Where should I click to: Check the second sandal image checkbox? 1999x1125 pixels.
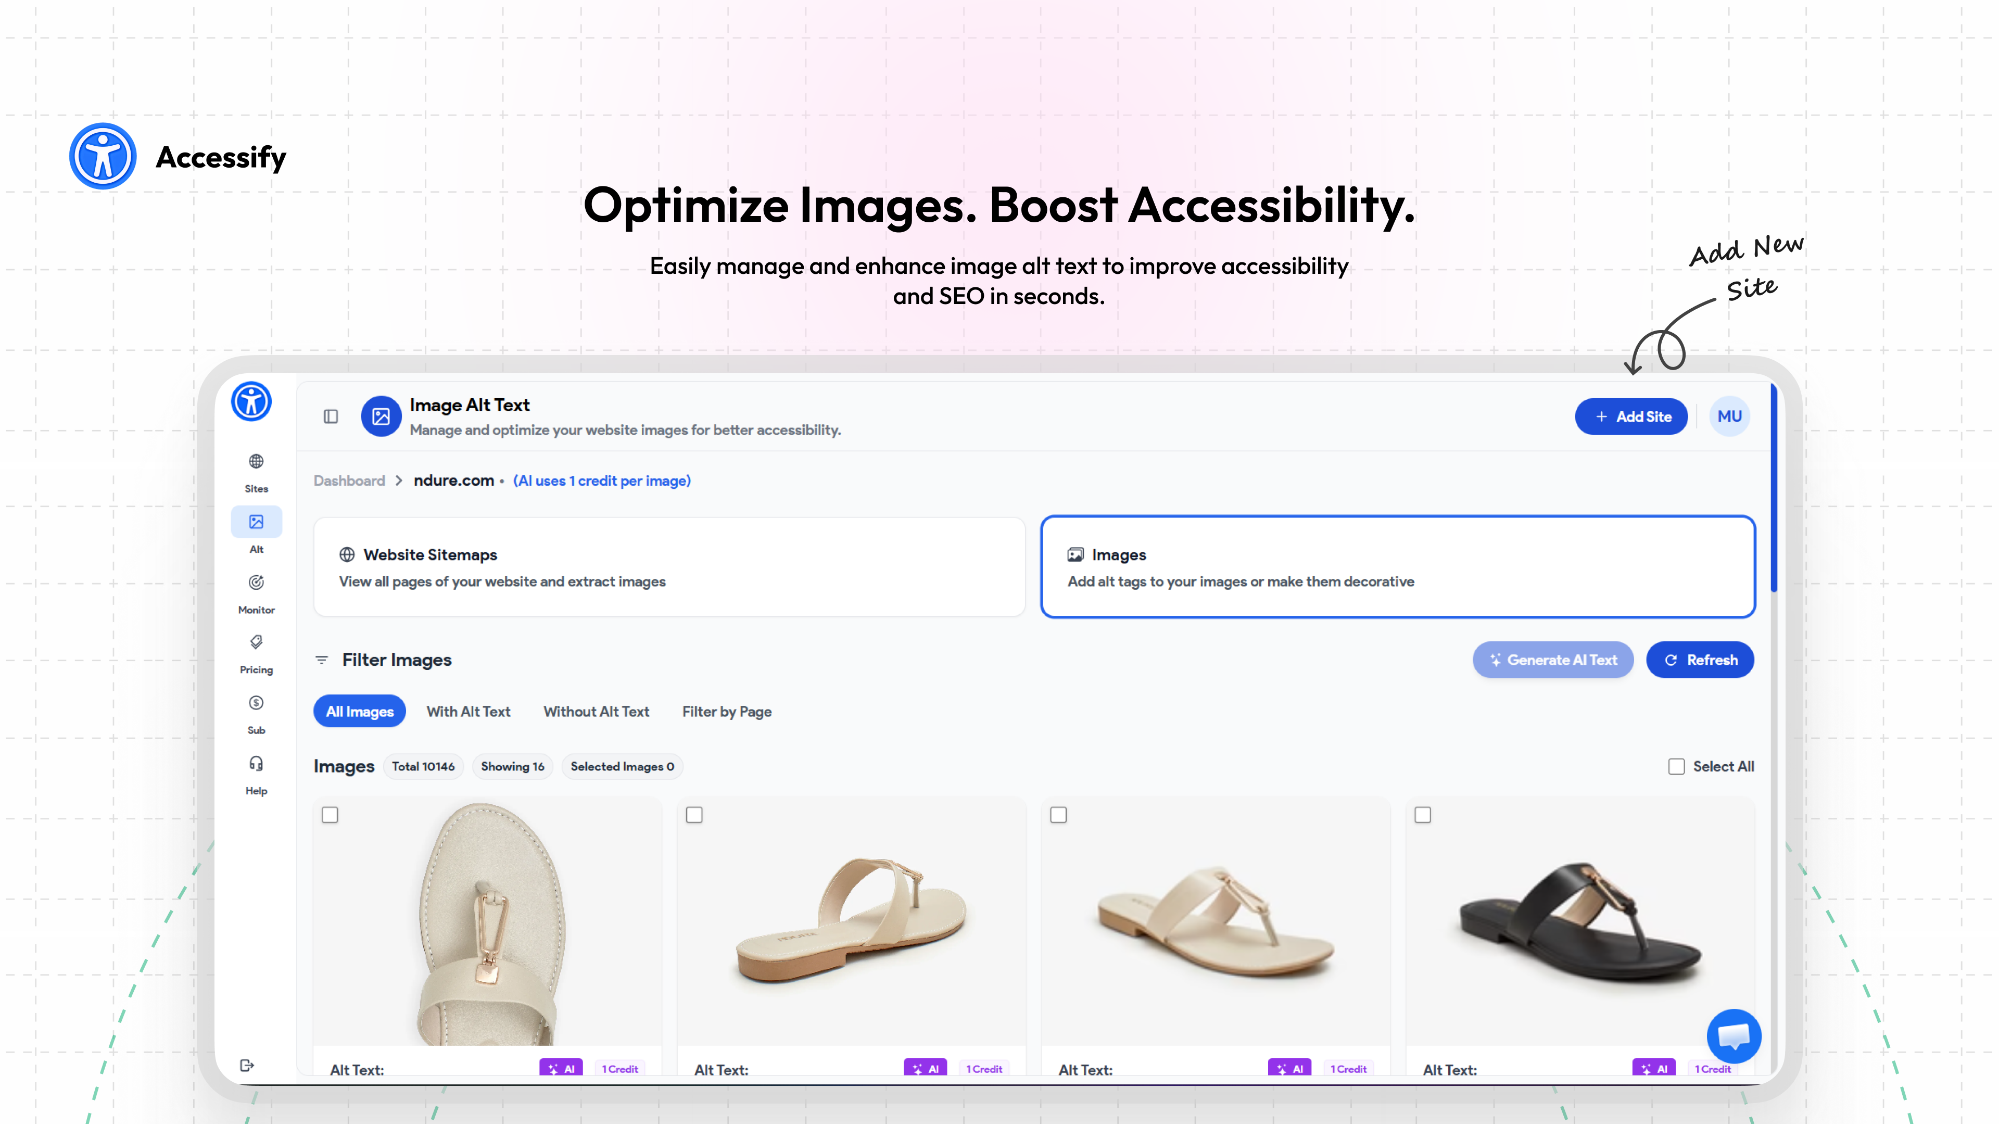(x=694, y=815)
